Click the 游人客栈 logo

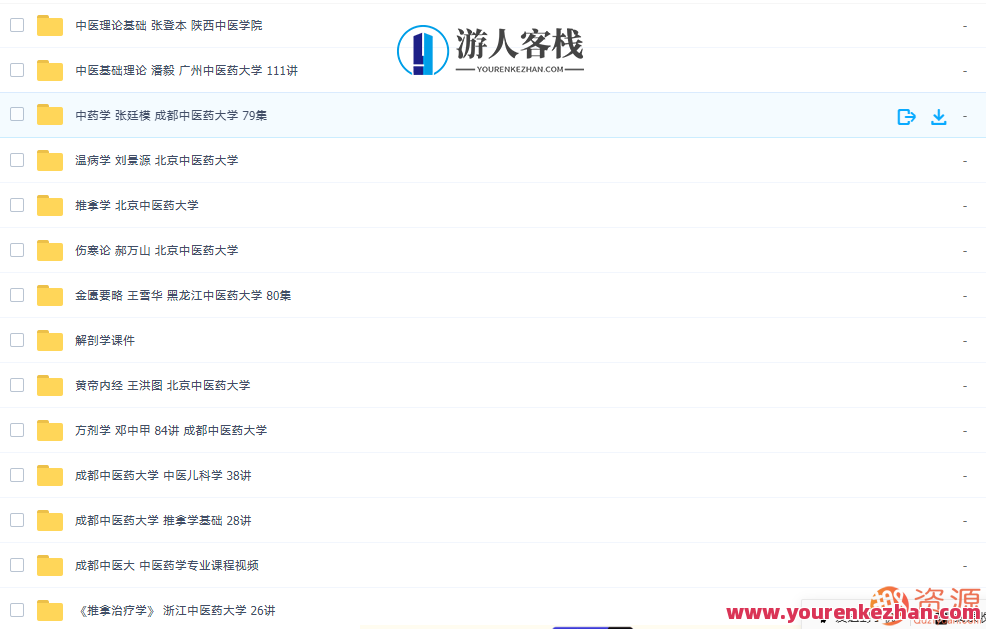pyautogui.click(x=489, y=44)
